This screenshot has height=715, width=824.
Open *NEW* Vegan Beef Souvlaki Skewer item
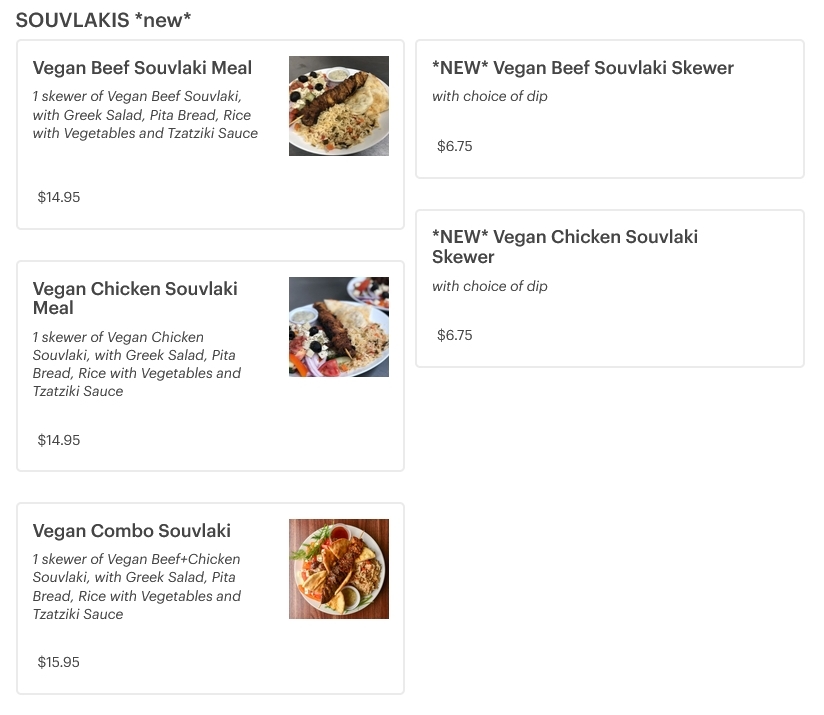(583, 68)
